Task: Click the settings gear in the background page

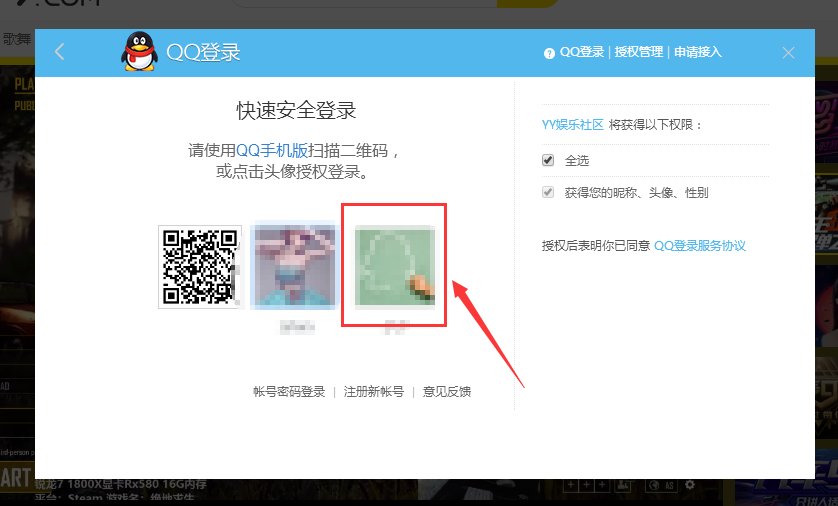Action: (690, 485)
